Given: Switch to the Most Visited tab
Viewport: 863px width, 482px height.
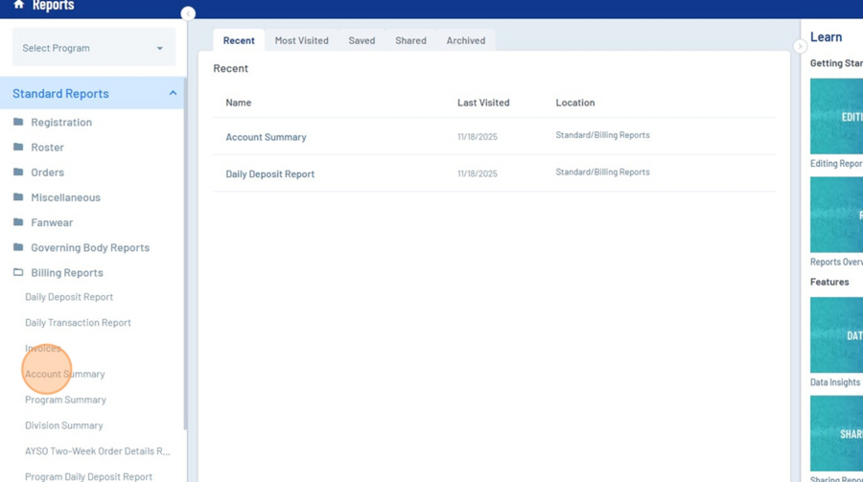Looking at the screenshot, I should point(301,41).
